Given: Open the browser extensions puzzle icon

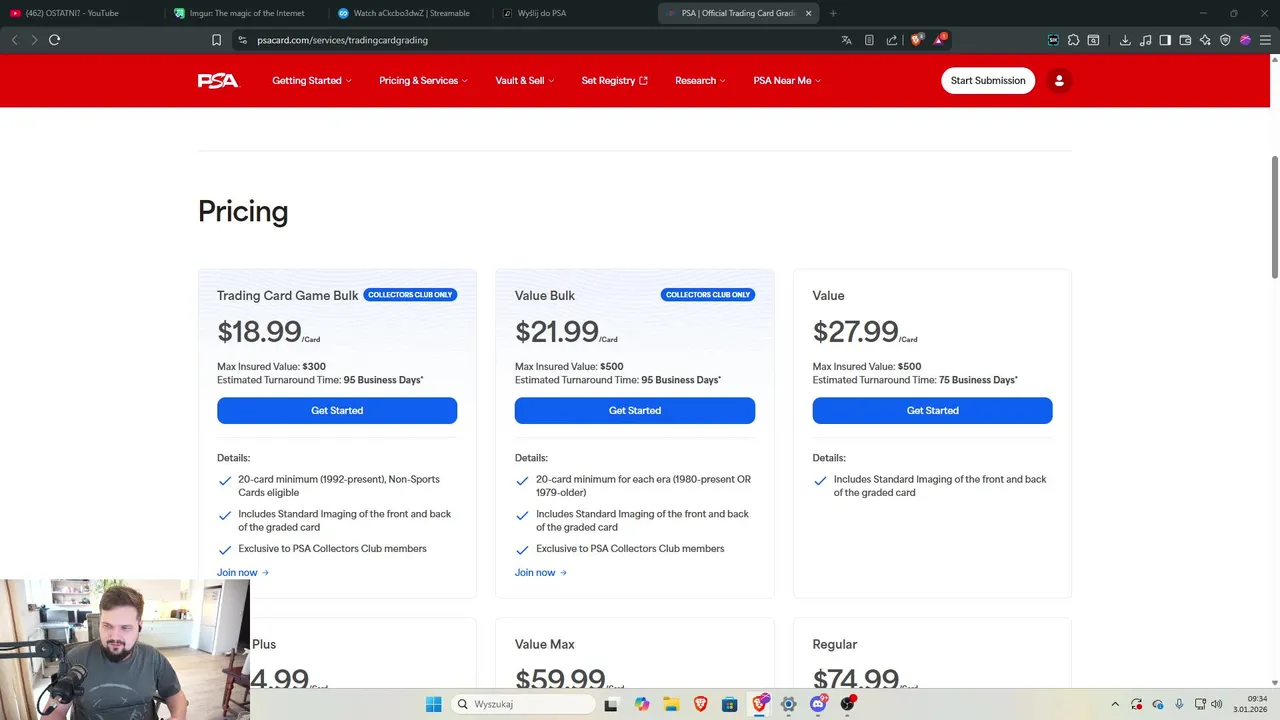Looking at the screenshot, I should (x=1073, y=40).
